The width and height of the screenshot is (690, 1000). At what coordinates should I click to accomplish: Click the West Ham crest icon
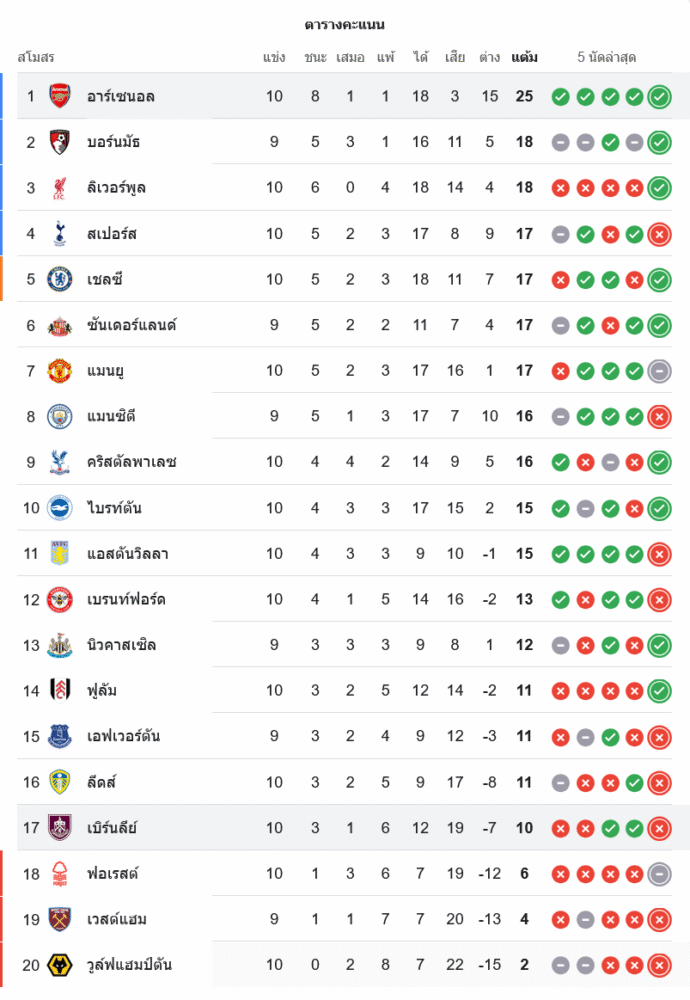coord(60,919)
